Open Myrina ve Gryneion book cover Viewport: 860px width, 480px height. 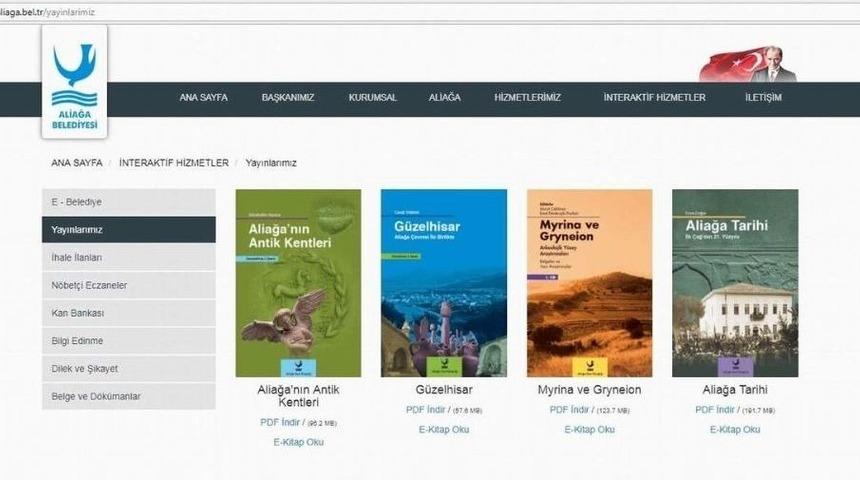pyautogui.click(x=590, y=283)
